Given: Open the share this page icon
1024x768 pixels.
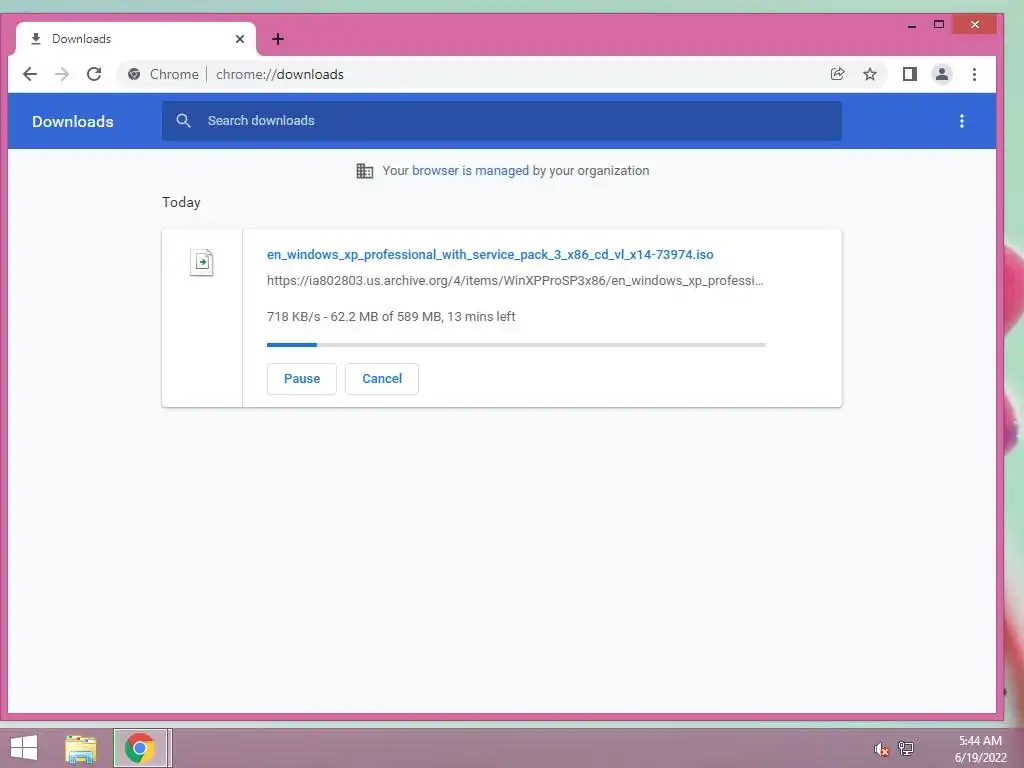Looking at the screenshot, I should (x=837, y=74).
